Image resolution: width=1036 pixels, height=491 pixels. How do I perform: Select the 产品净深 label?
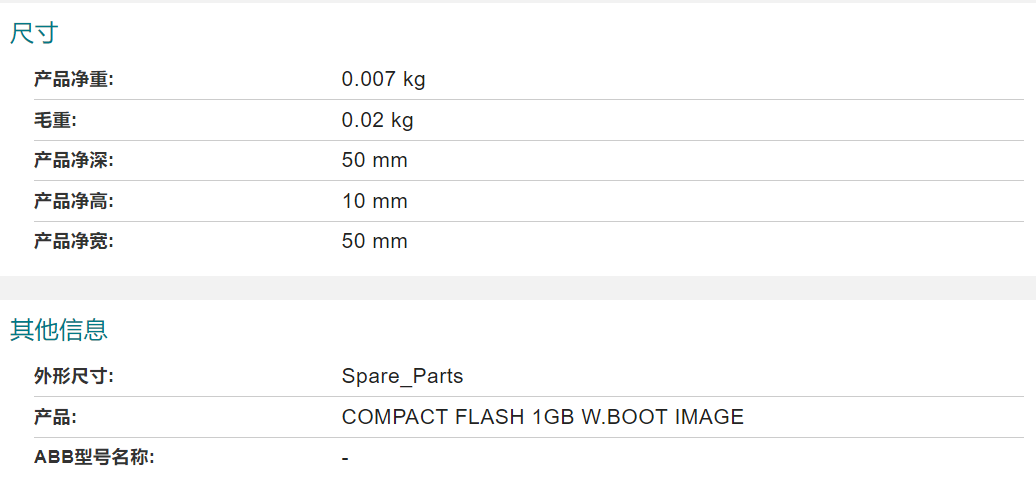[x=74, y=161]
